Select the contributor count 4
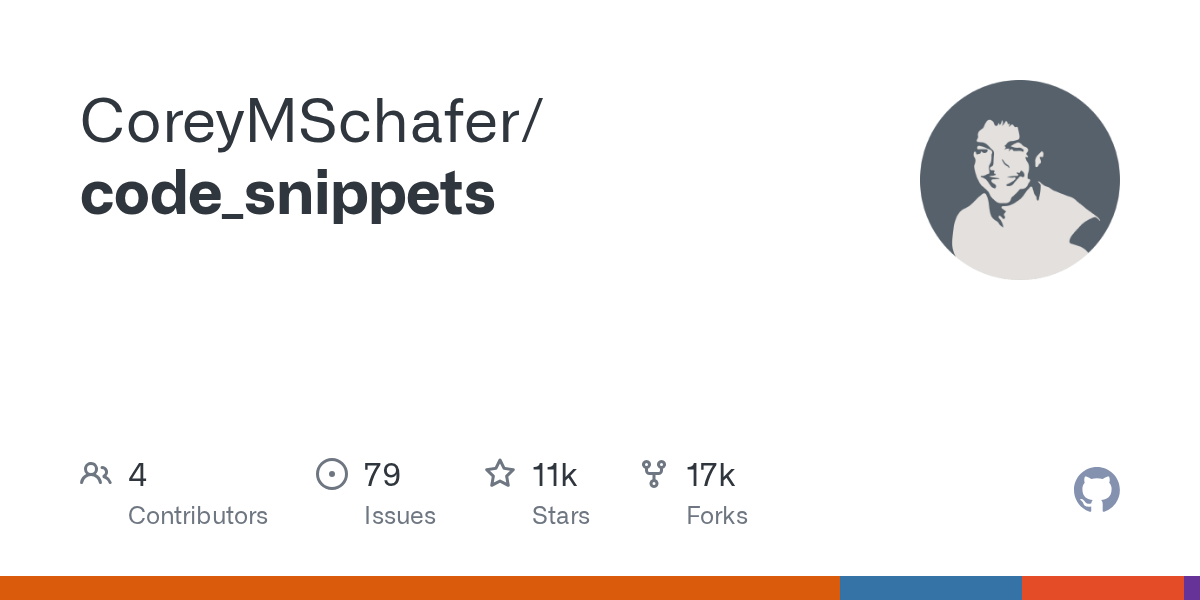 click(138, 475)
